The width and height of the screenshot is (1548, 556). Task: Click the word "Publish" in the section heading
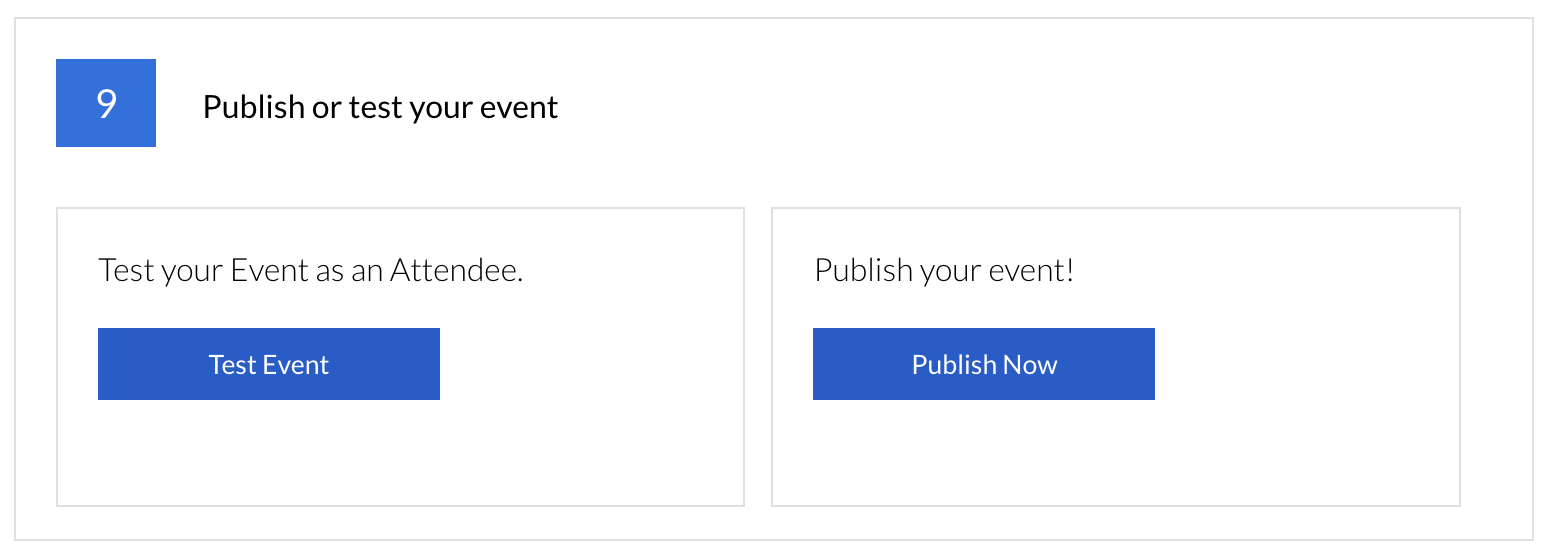[254, 107]
